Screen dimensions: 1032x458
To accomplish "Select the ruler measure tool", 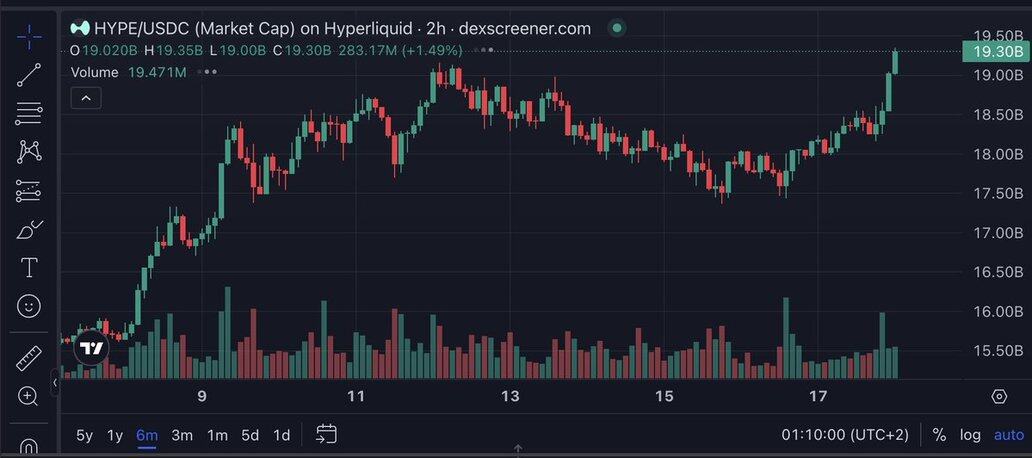I will 29,358.
